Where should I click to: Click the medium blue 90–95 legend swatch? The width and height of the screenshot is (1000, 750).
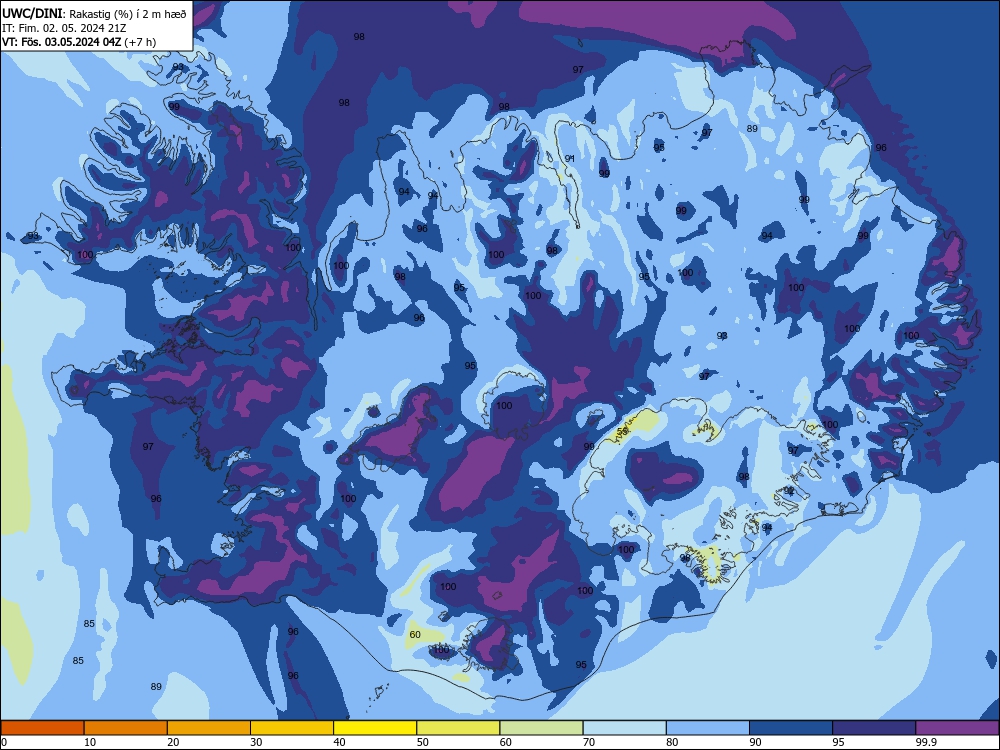pyautogui.click(x=791, y=728)
